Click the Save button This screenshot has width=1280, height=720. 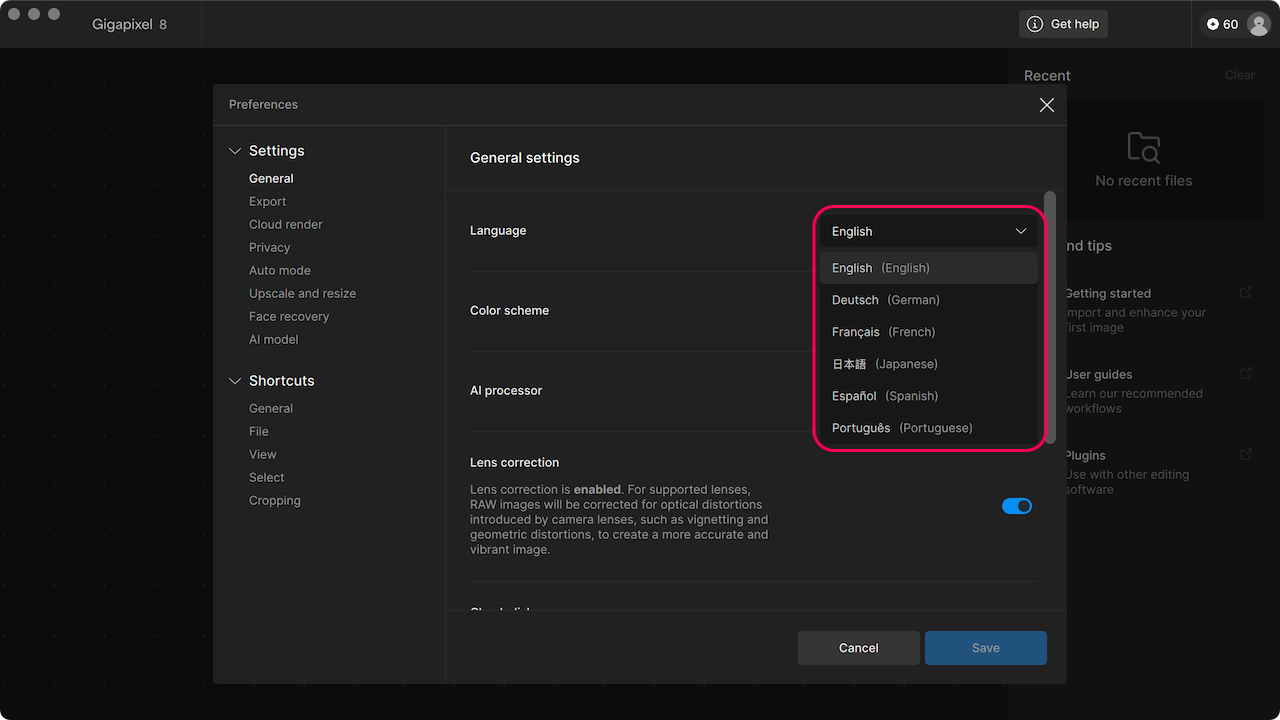(x=986, y=648)
